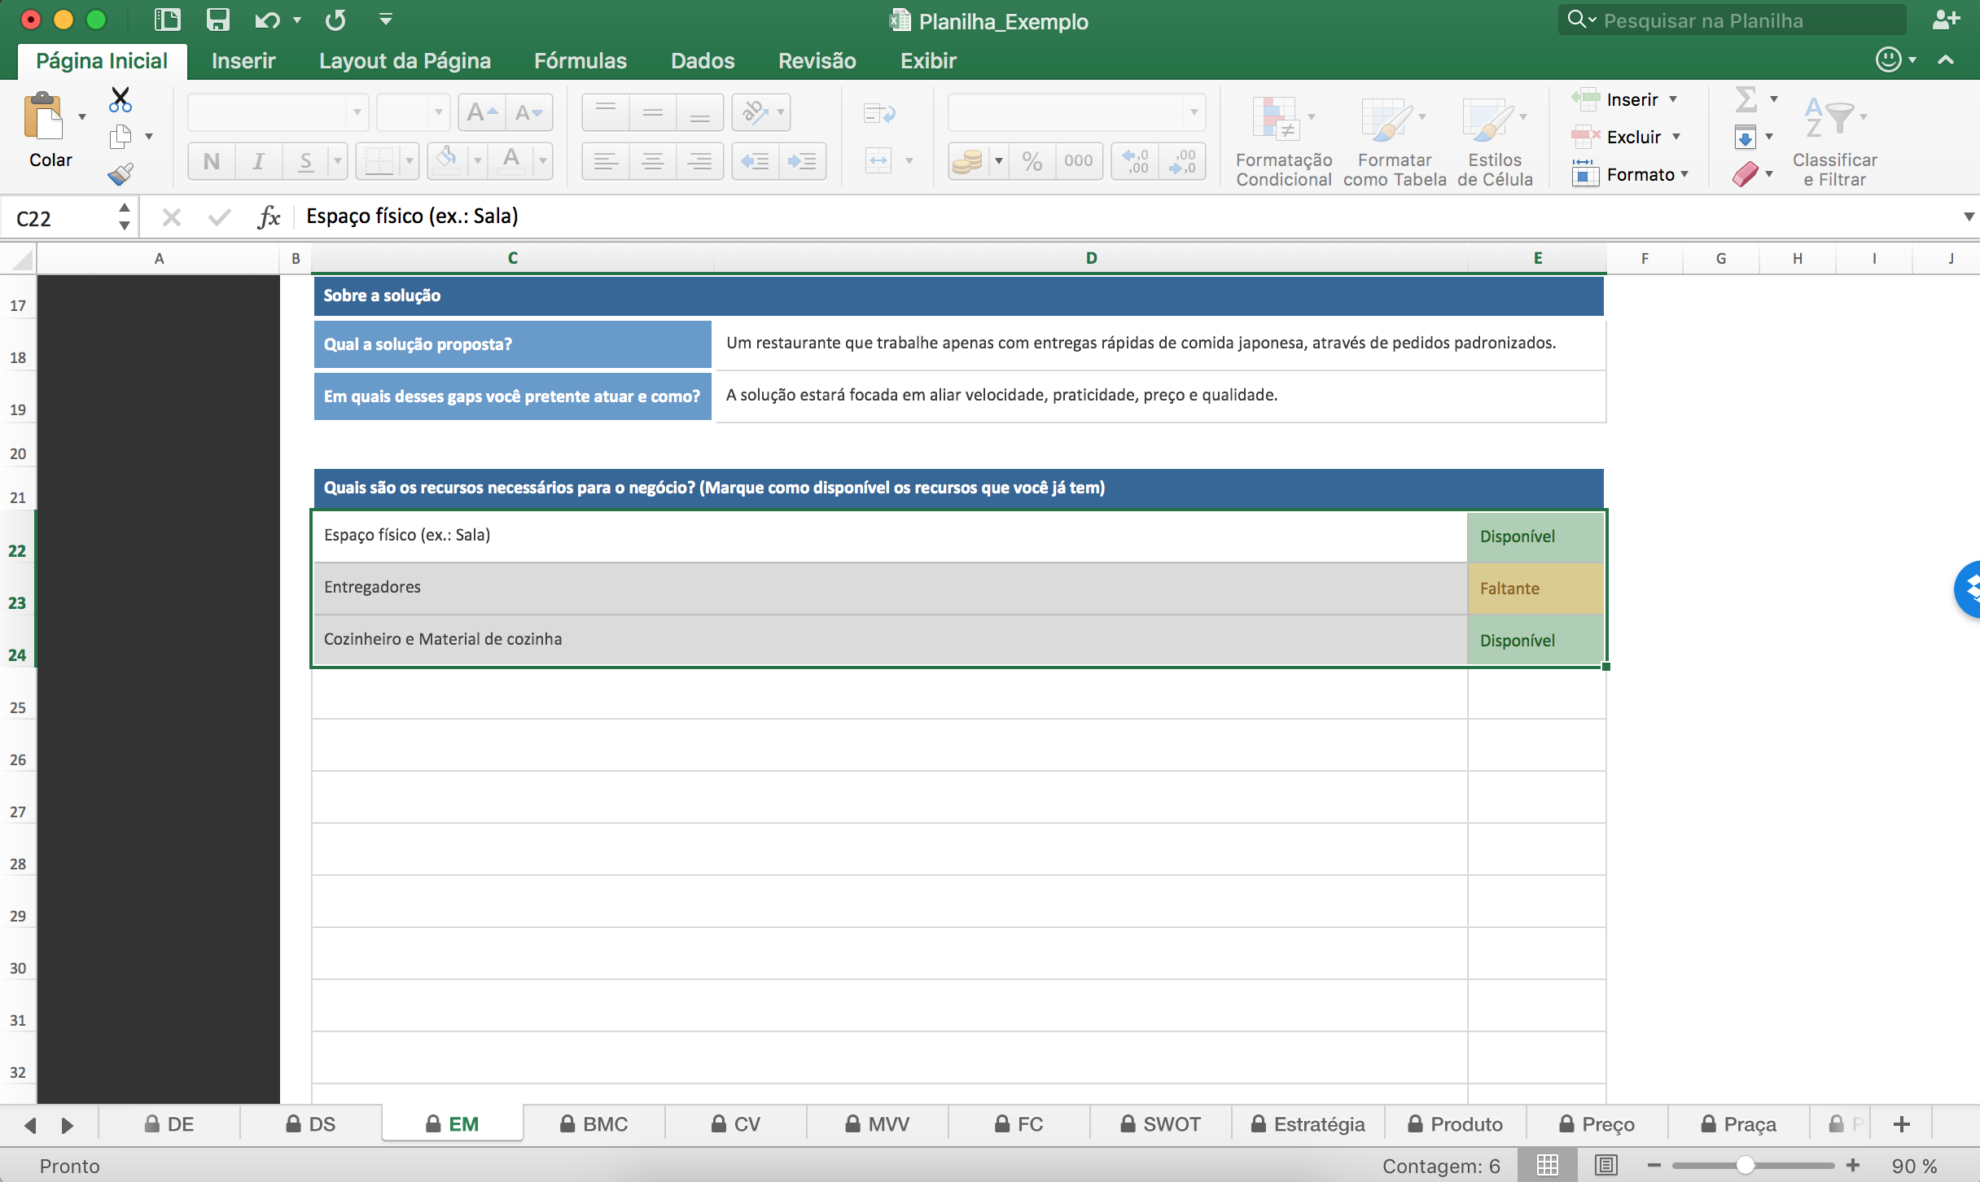Viewport: 1980px width, 1182px height.
Task: Click the Cut scissors icon
Action: (120, 99)
